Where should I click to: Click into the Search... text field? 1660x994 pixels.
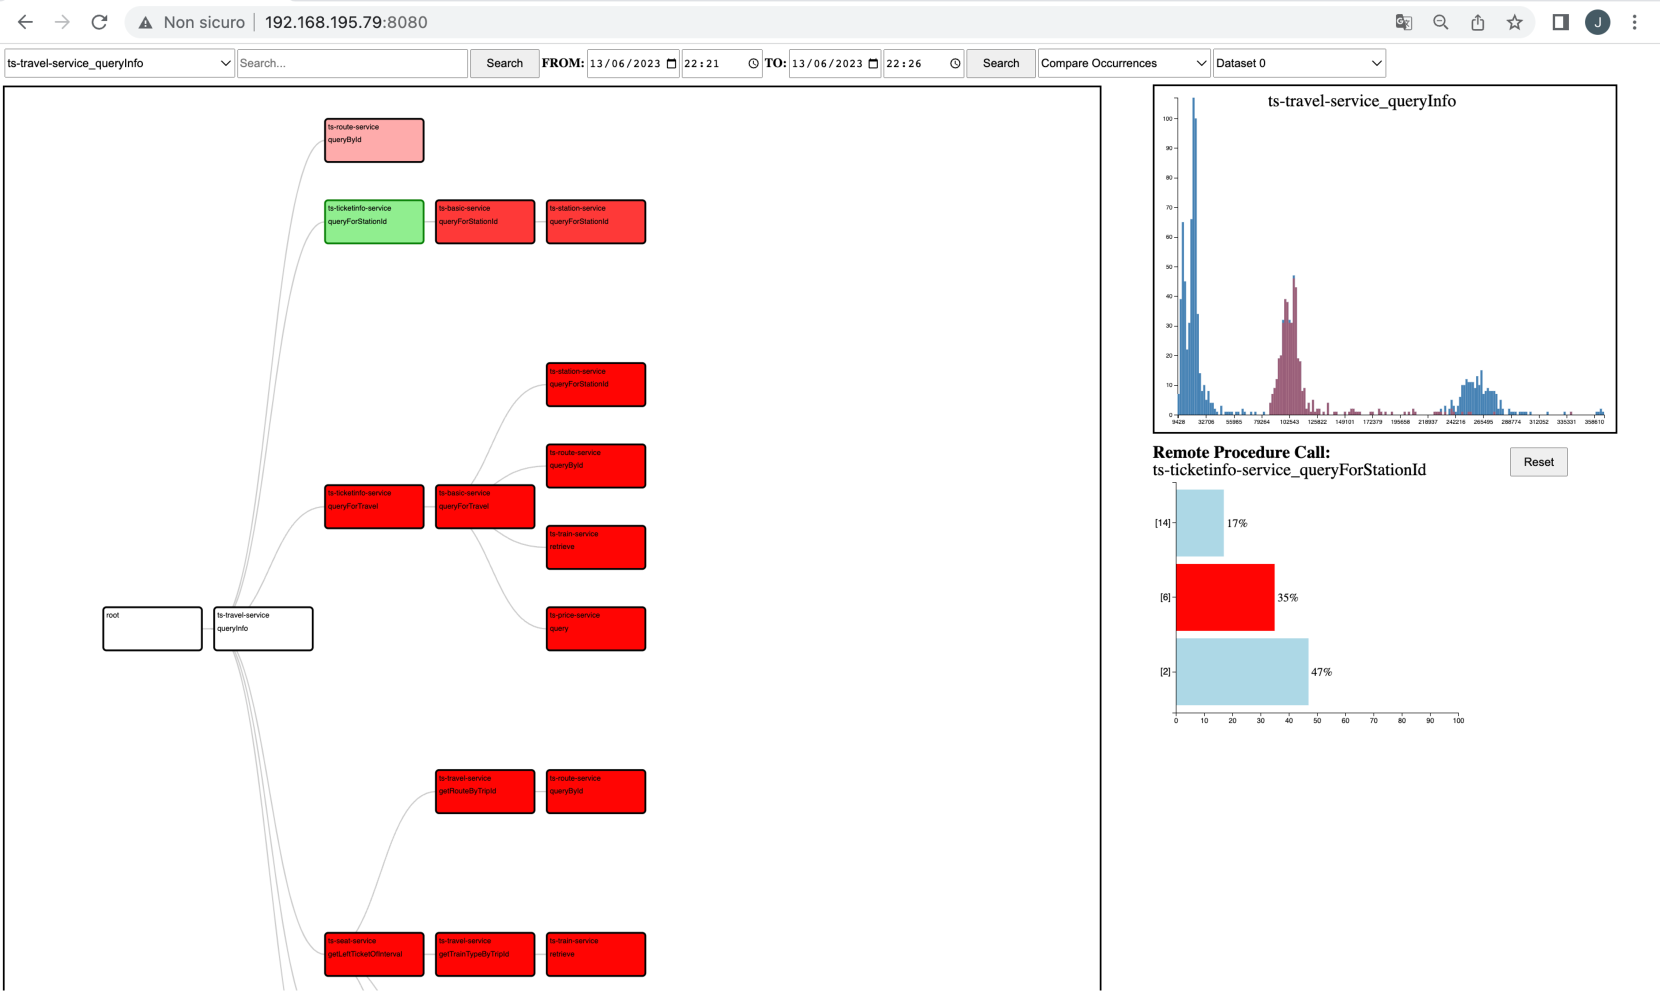coord(352,63)
